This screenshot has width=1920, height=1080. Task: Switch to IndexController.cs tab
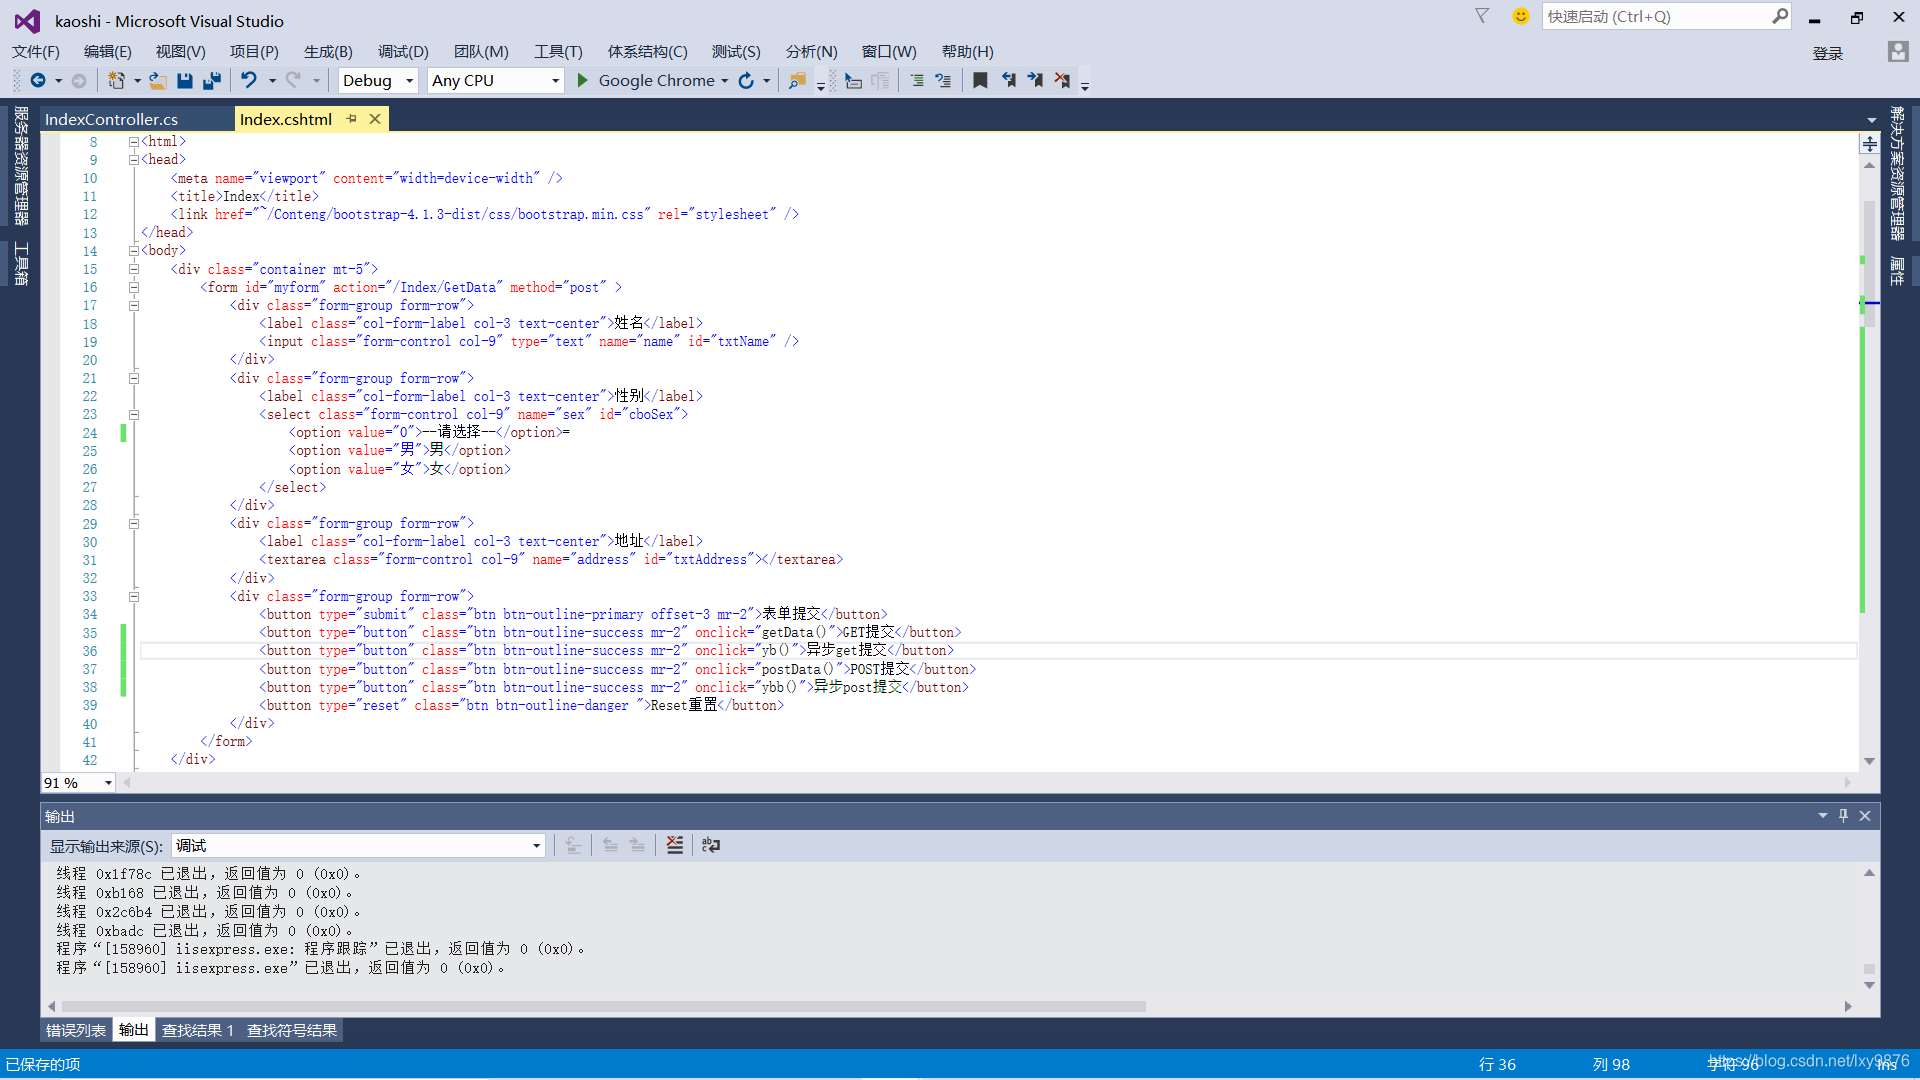click(111, 119)
